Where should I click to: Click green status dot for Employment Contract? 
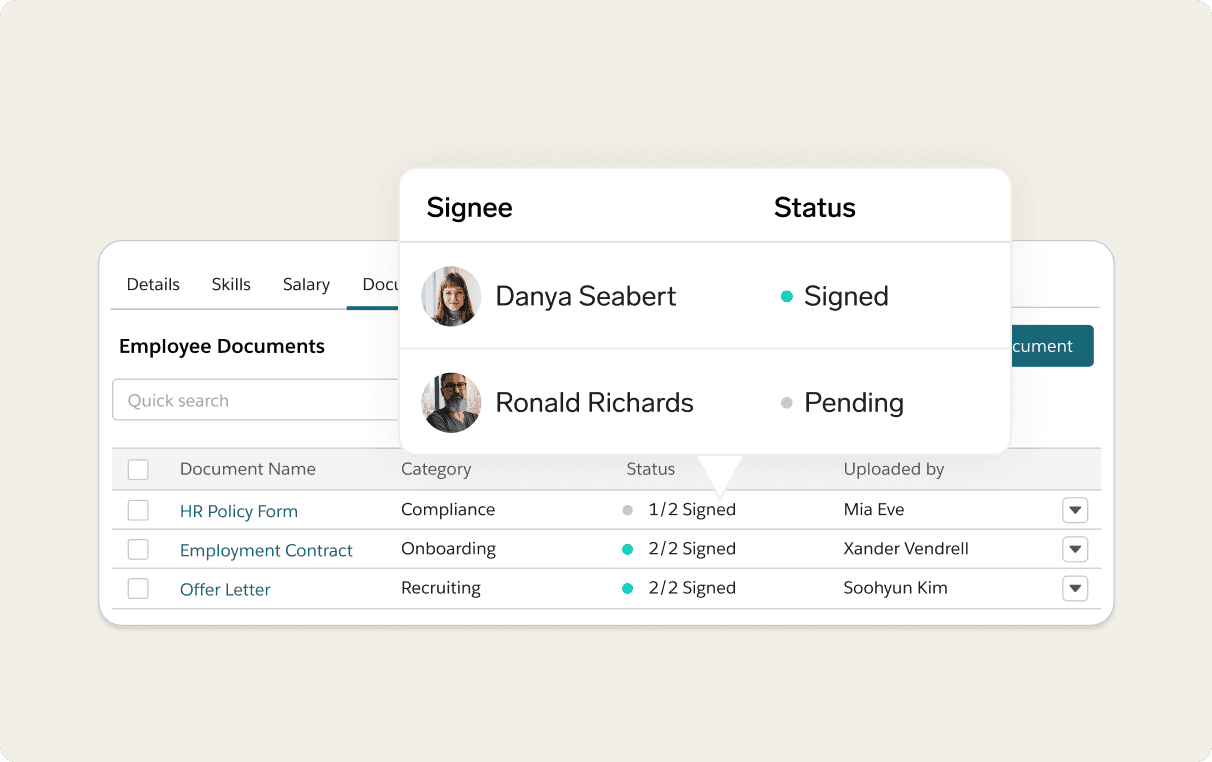coord(628,549)
